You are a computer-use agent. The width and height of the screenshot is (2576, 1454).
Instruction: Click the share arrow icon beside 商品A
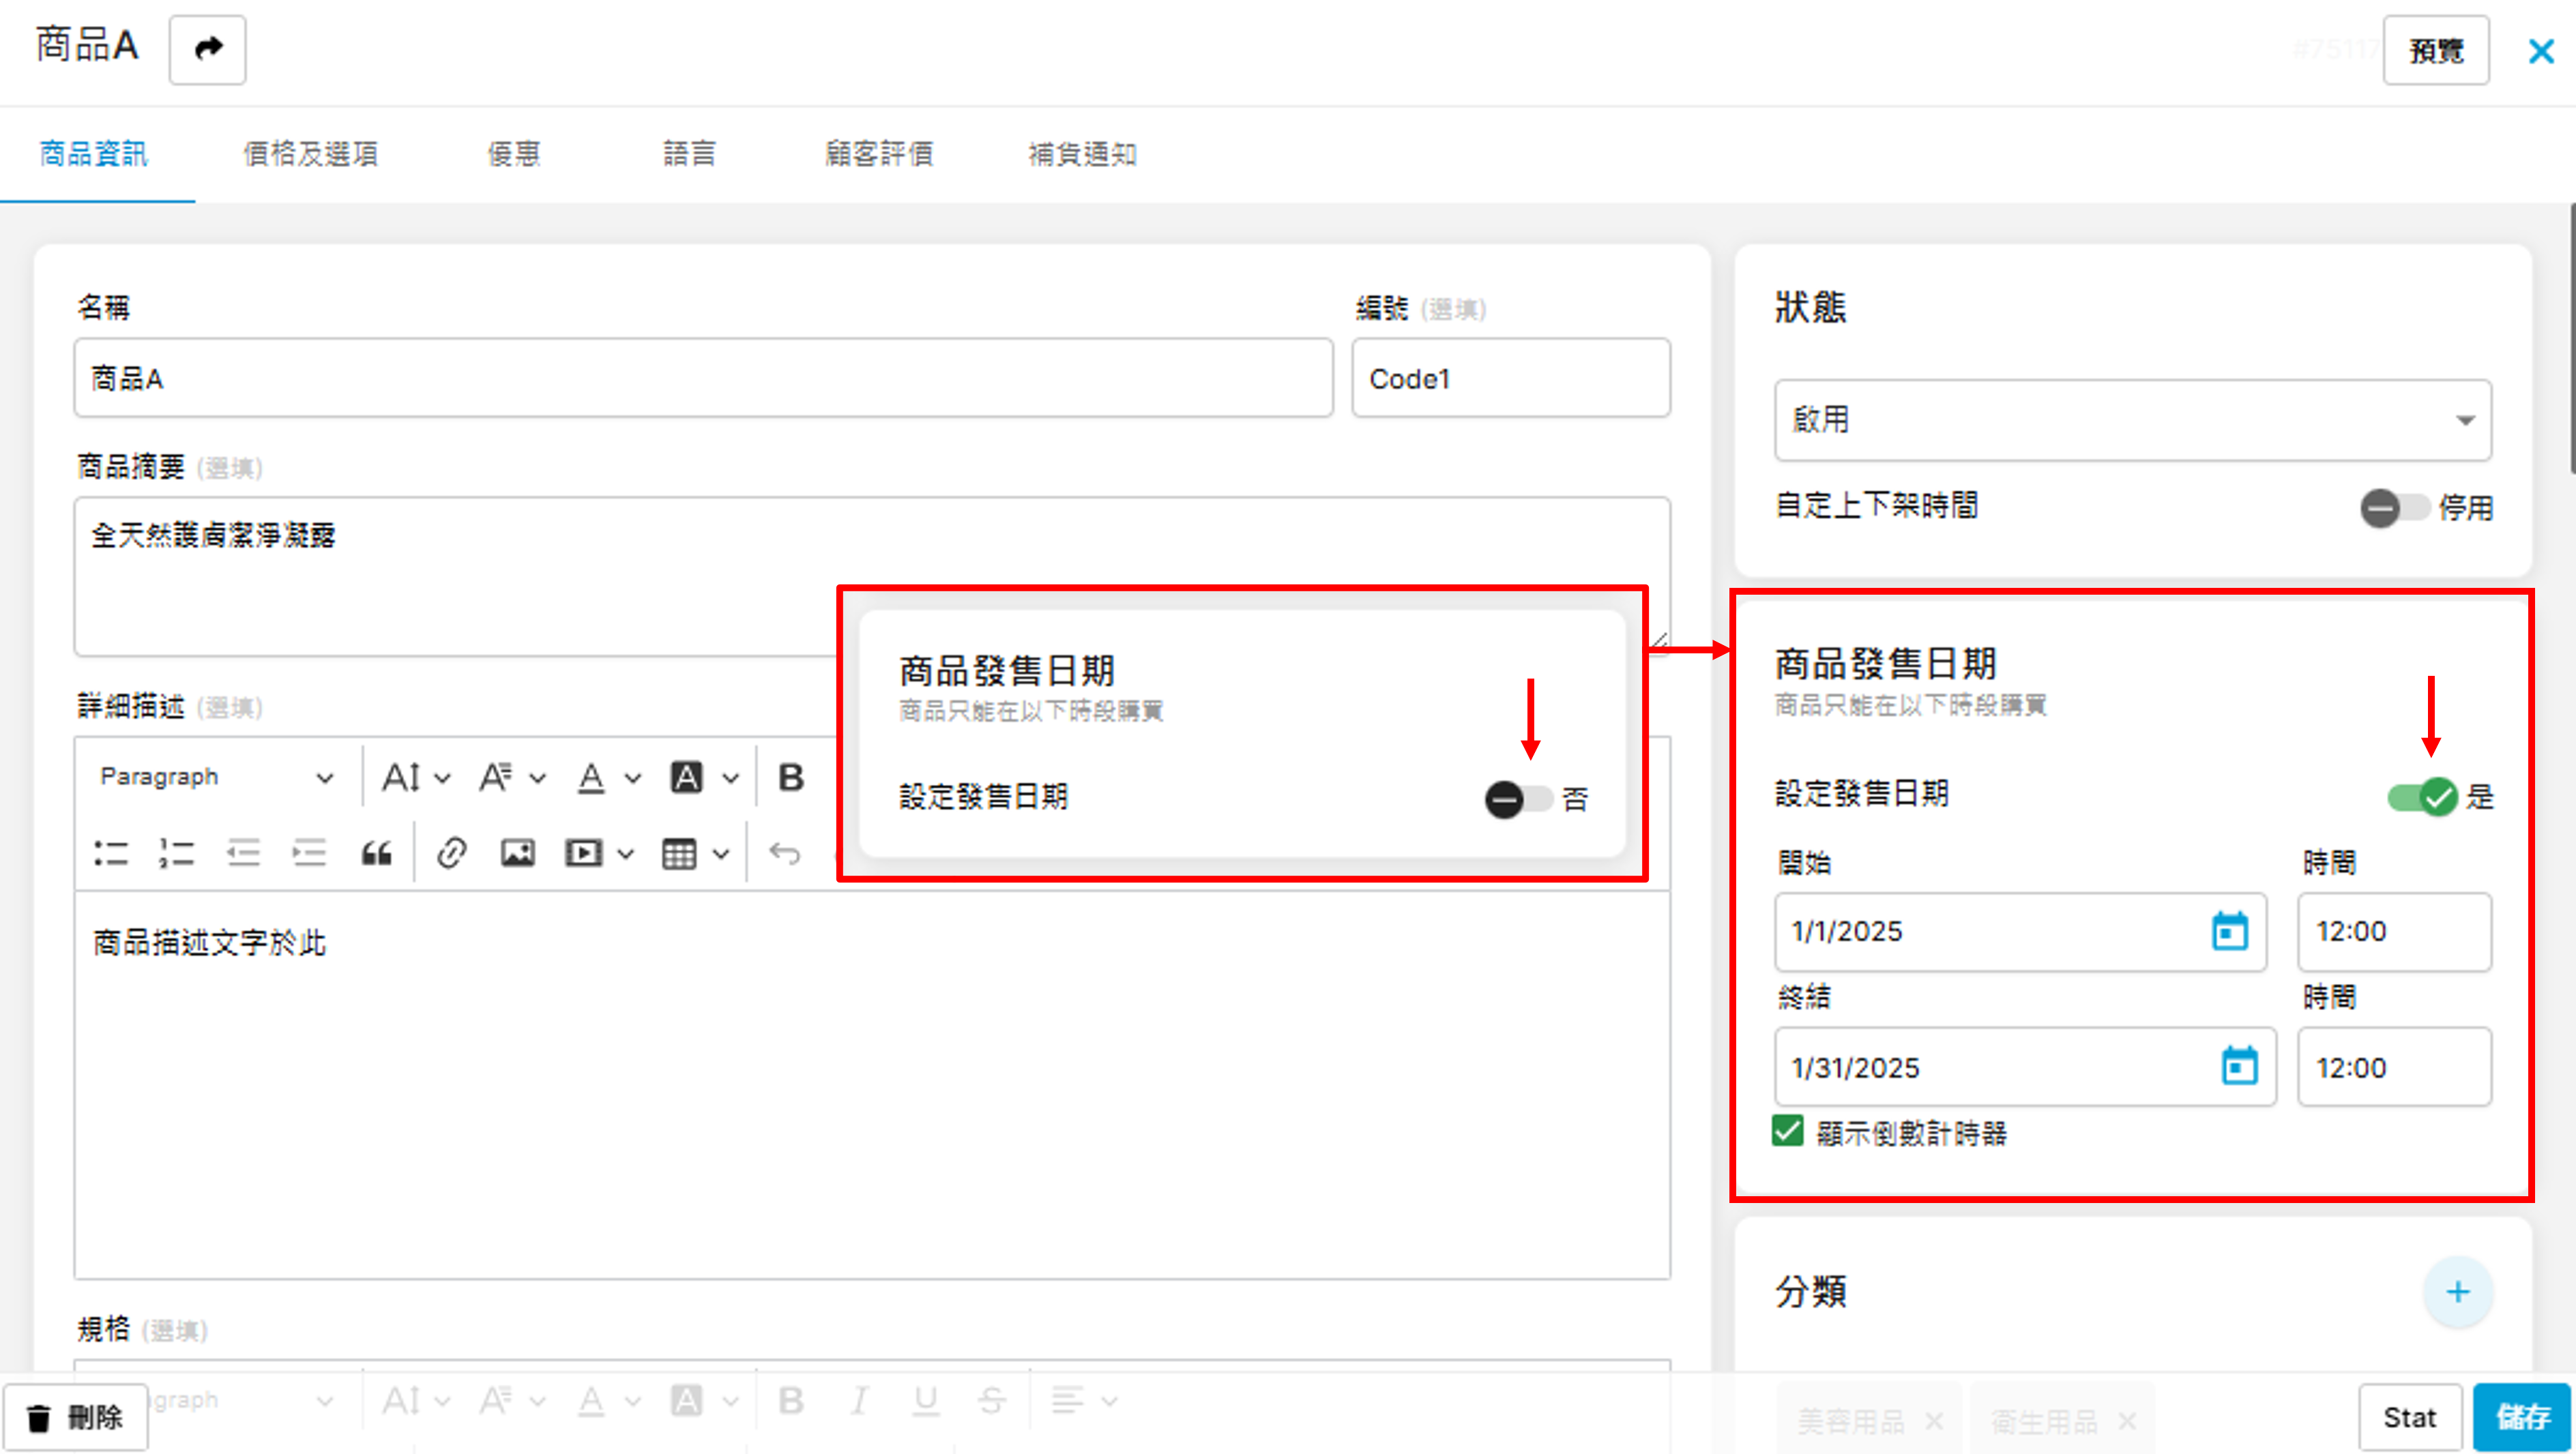(x=207, y=49)
